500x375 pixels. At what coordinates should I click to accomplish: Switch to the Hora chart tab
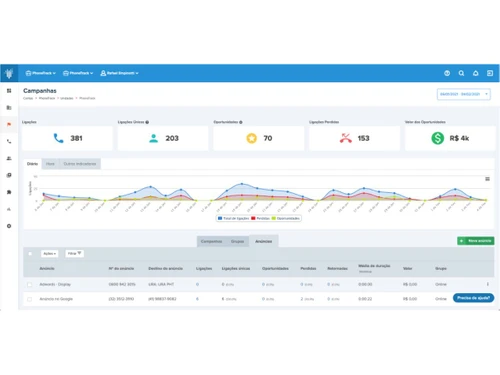coord(50,164)
